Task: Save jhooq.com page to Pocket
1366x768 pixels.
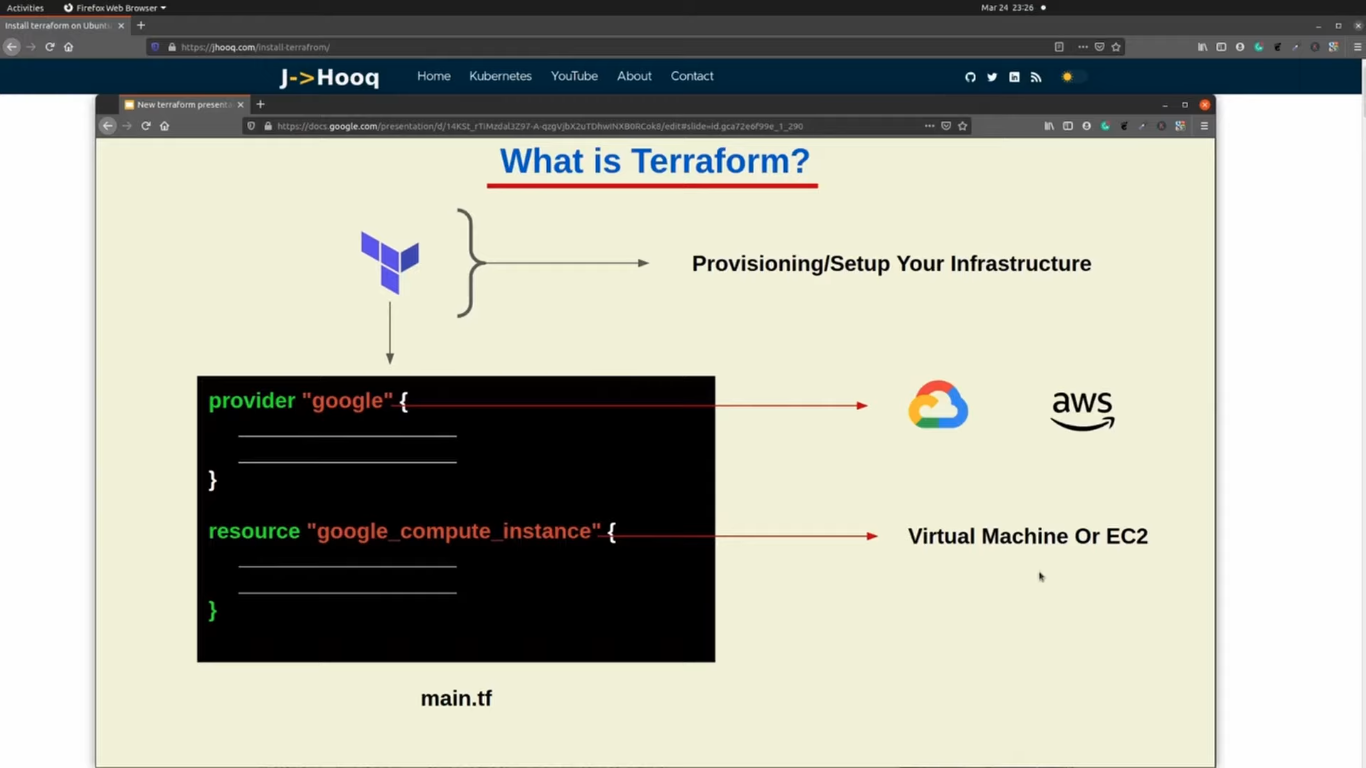Action: pyautogui.click(x=1099, y=47)
